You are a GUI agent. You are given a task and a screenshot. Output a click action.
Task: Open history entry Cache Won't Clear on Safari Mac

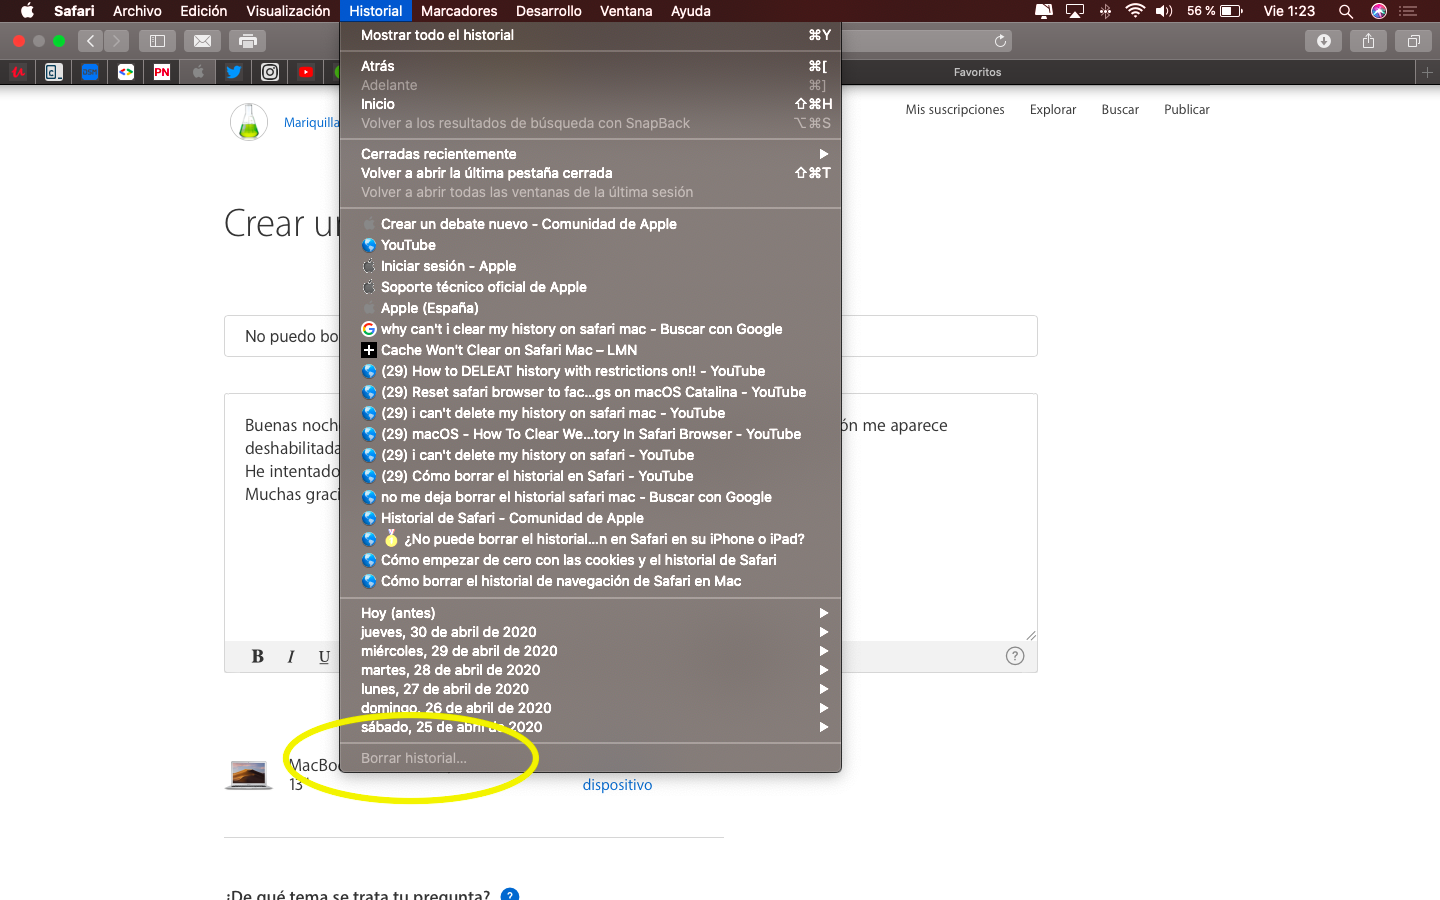[x=590, y=350]
